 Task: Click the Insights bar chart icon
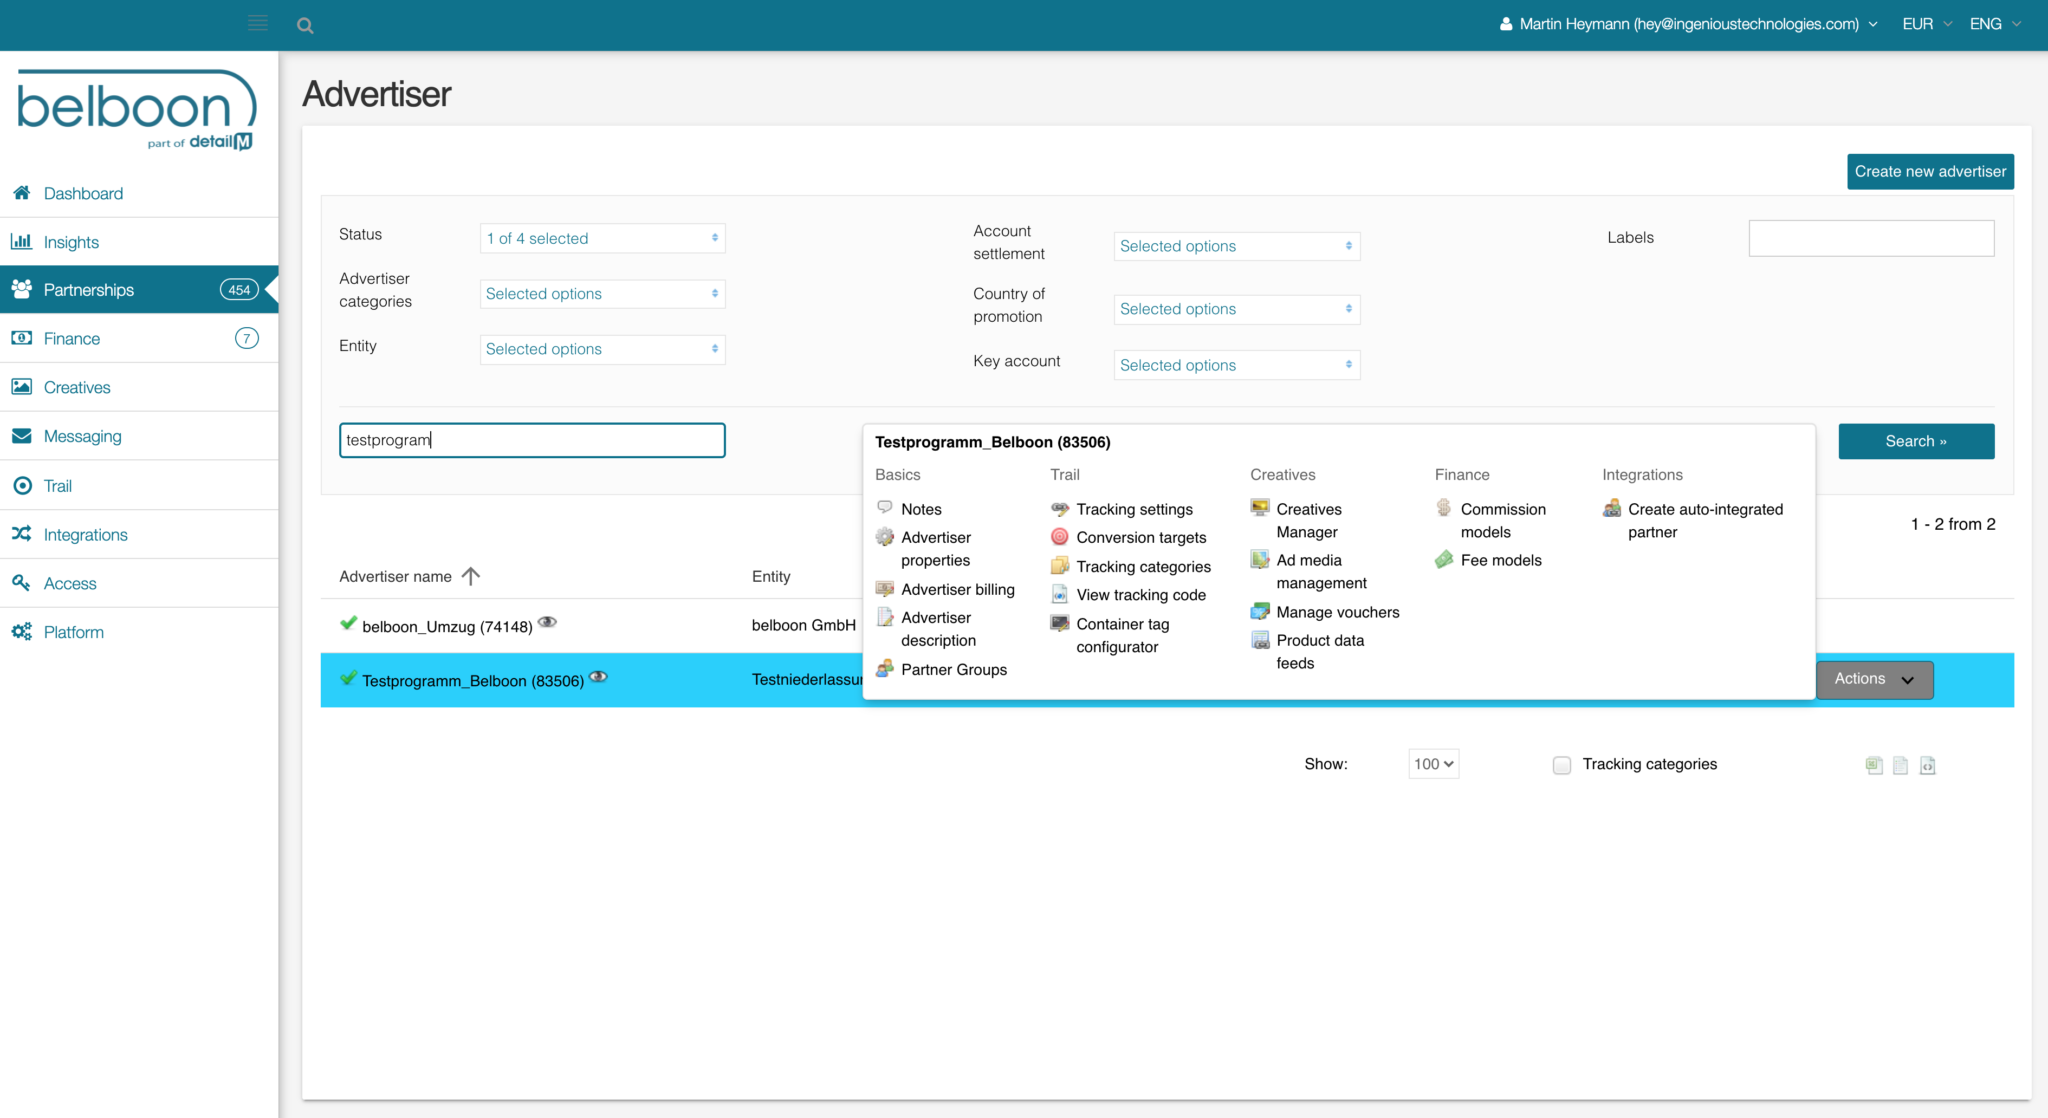22,241
